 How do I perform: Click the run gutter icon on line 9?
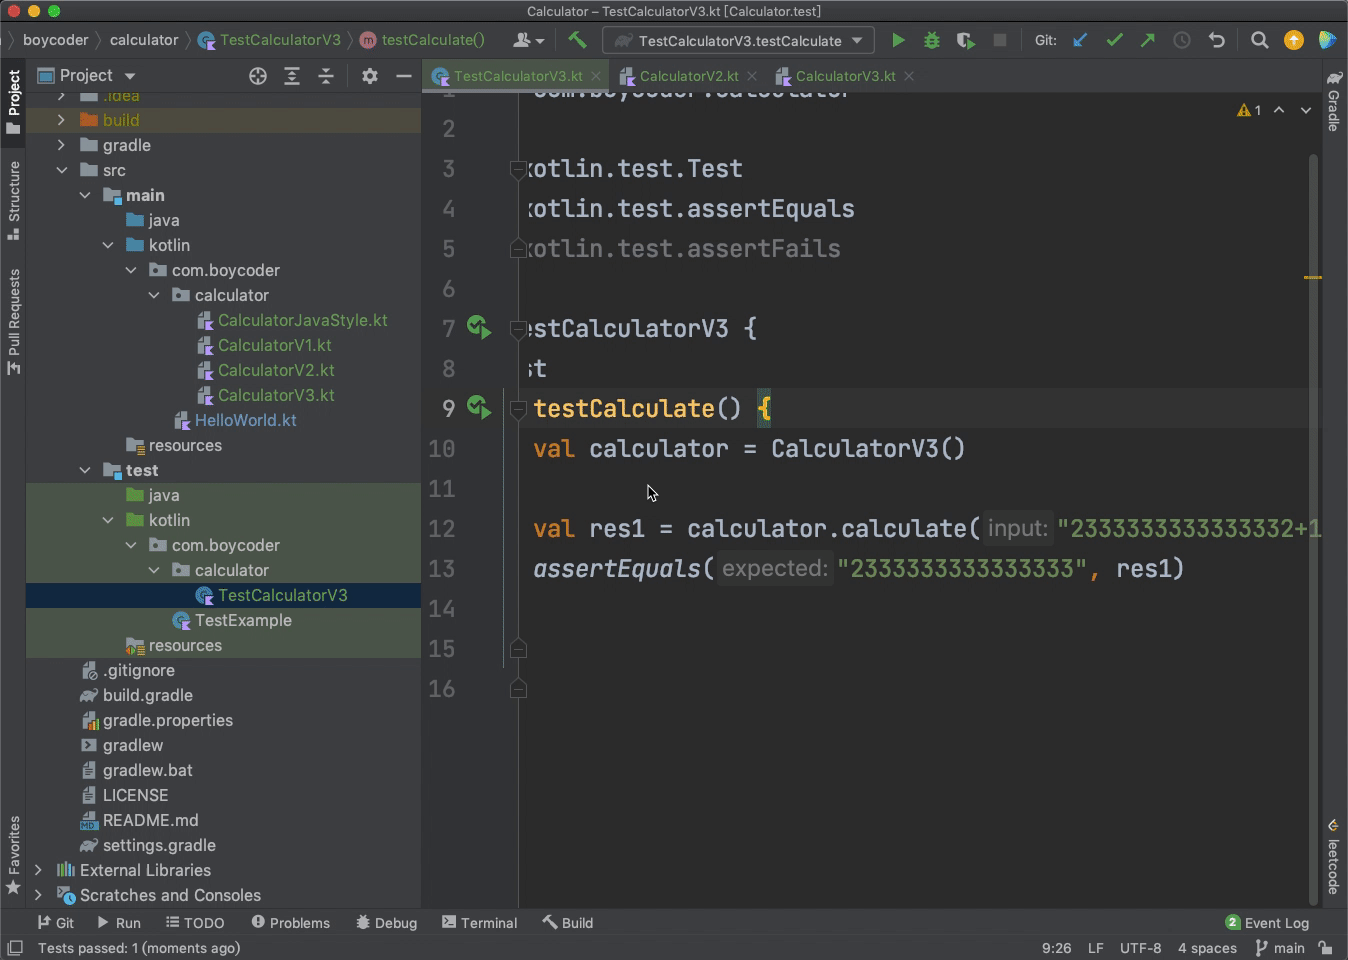click(x=479, y=407)
